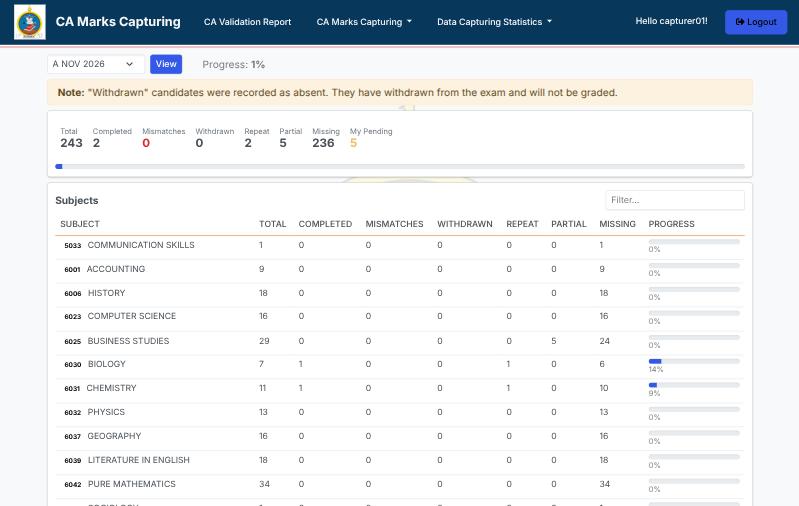This screenshot has height=506, width=799.
Task: Focus the subjects Filter field
Action: click(x=675, y=200)
